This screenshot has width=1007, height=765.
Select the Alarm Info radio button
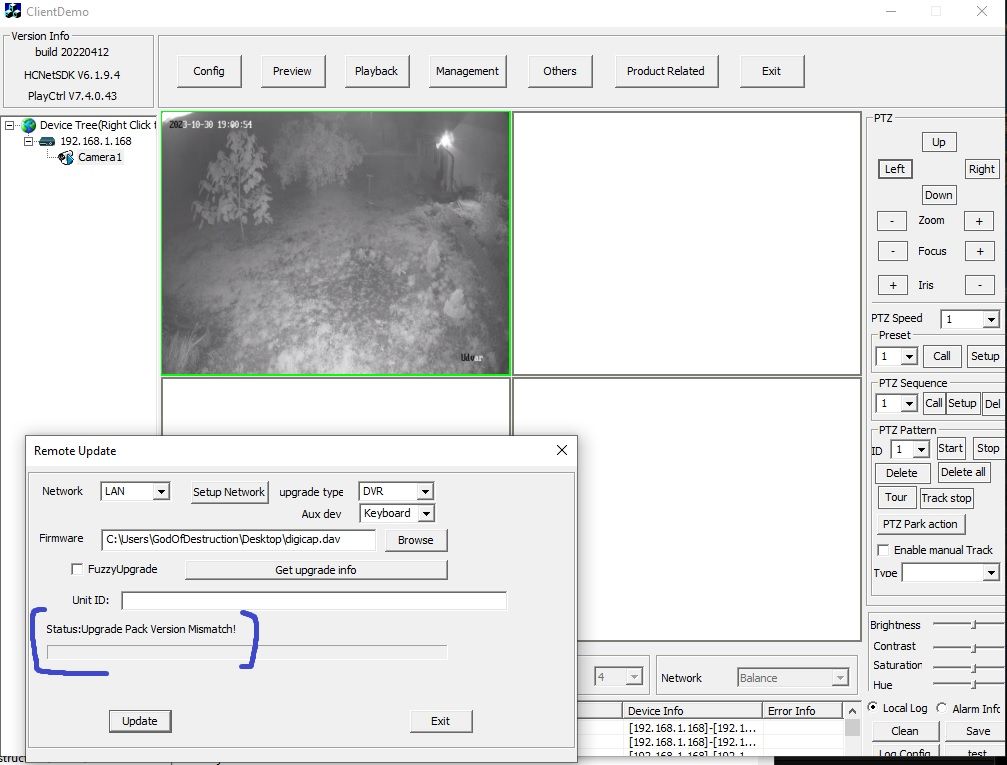[x=941, y=708]
